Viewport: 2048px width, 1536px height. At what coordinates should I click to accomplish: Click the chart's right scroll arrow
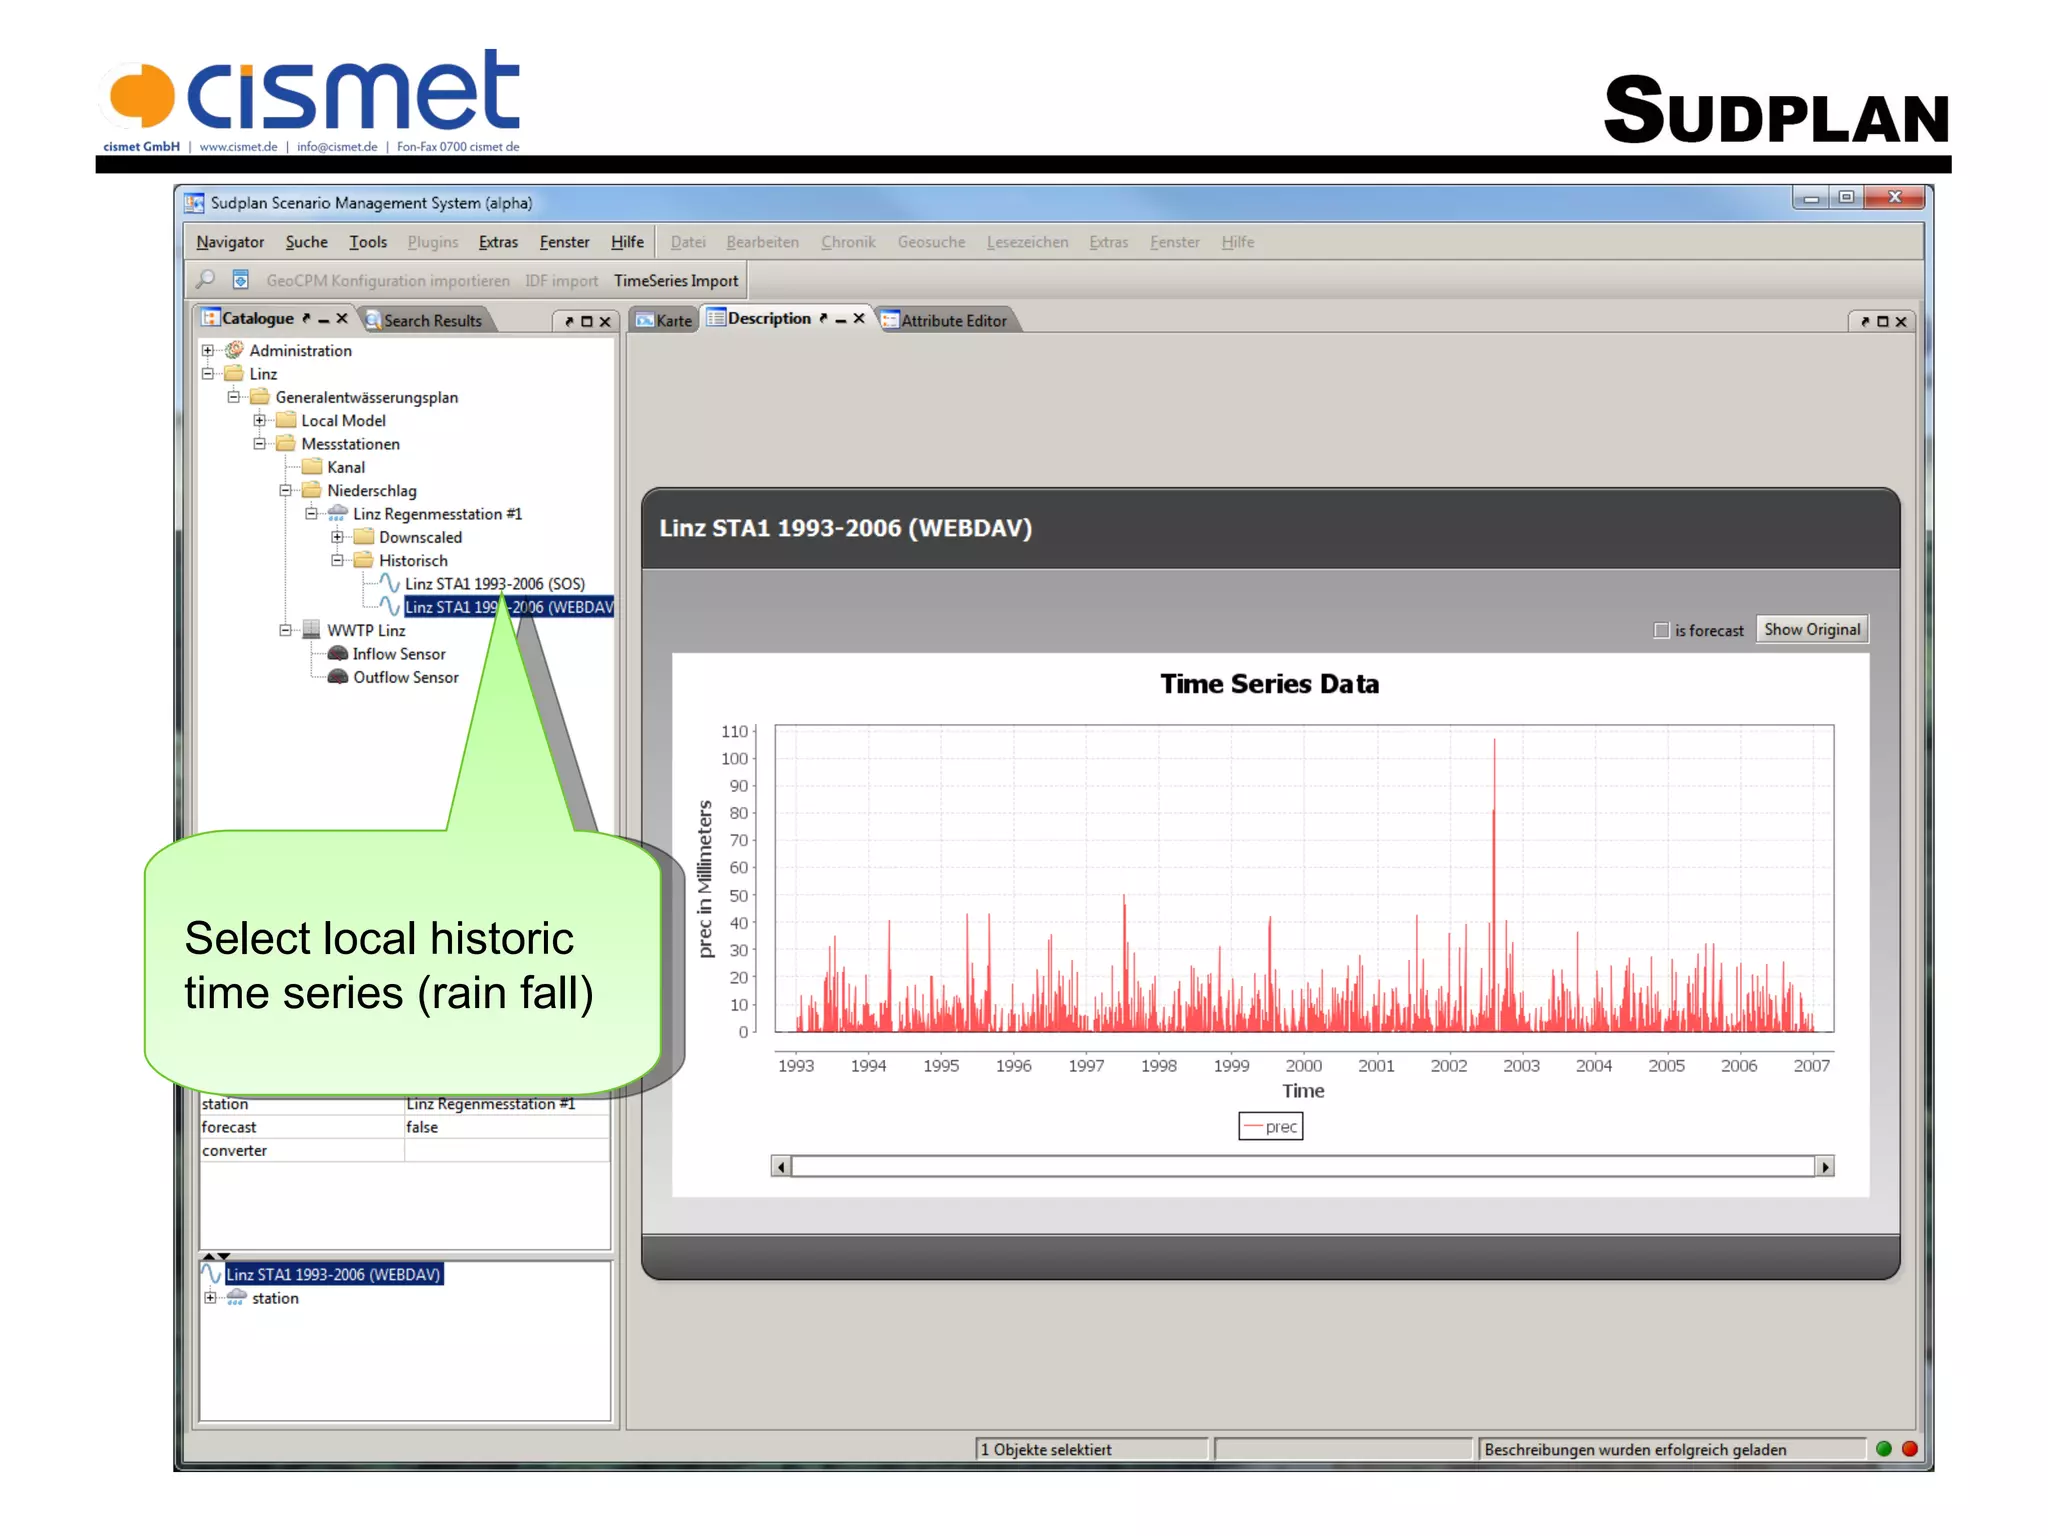point(1825,1167)
